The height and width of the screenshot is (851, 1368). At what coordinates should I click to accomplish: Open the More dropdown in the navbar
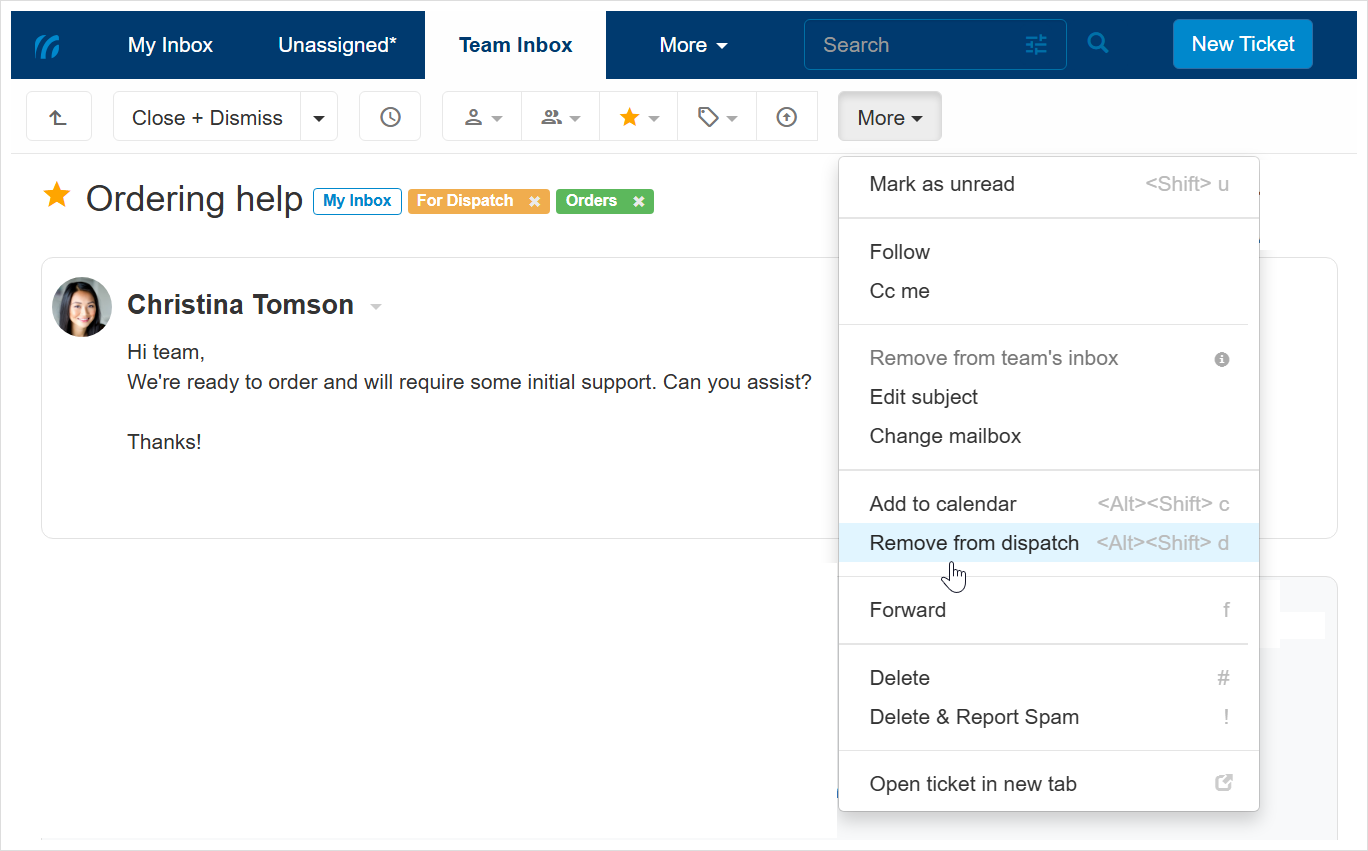692,44
